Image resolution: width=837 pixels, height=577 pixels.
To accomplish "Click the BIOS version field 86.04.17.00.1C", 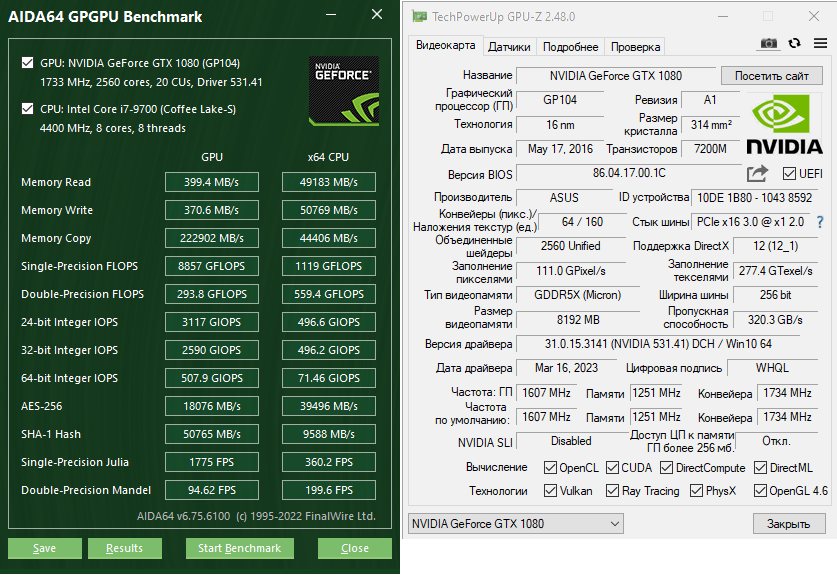I will [x=629, y=173].
